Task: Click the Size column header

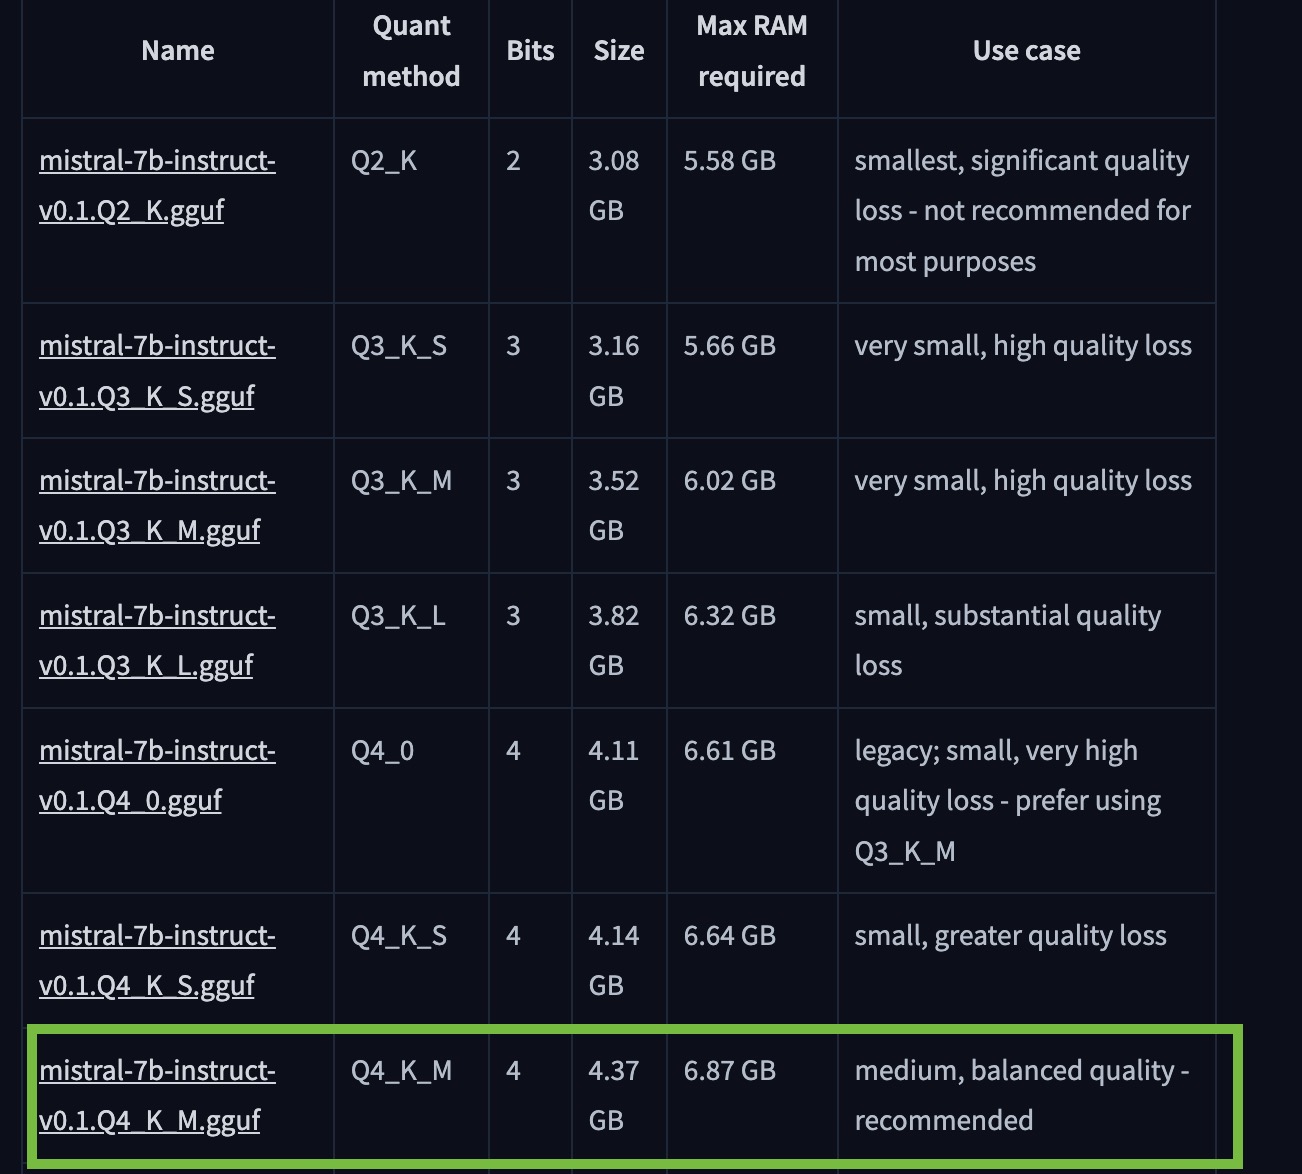Action: coord(619,51)
